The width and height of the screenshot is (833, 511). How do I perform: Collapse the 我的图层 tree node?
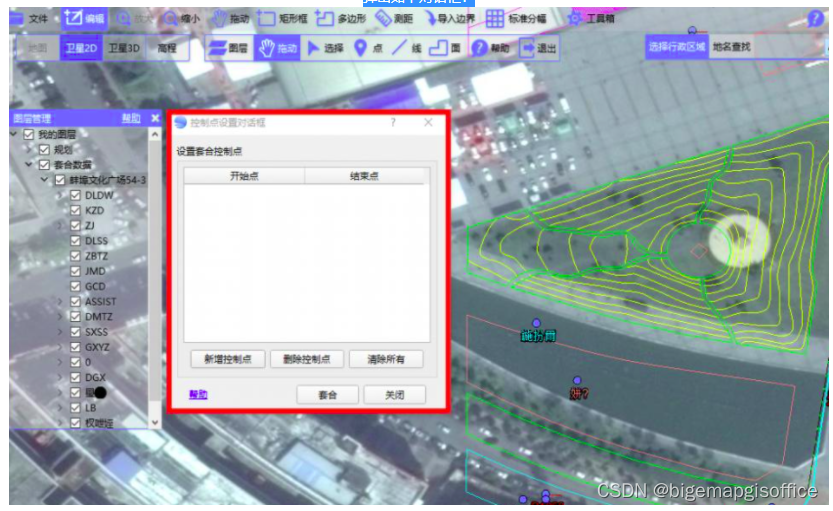click(14, 134)
